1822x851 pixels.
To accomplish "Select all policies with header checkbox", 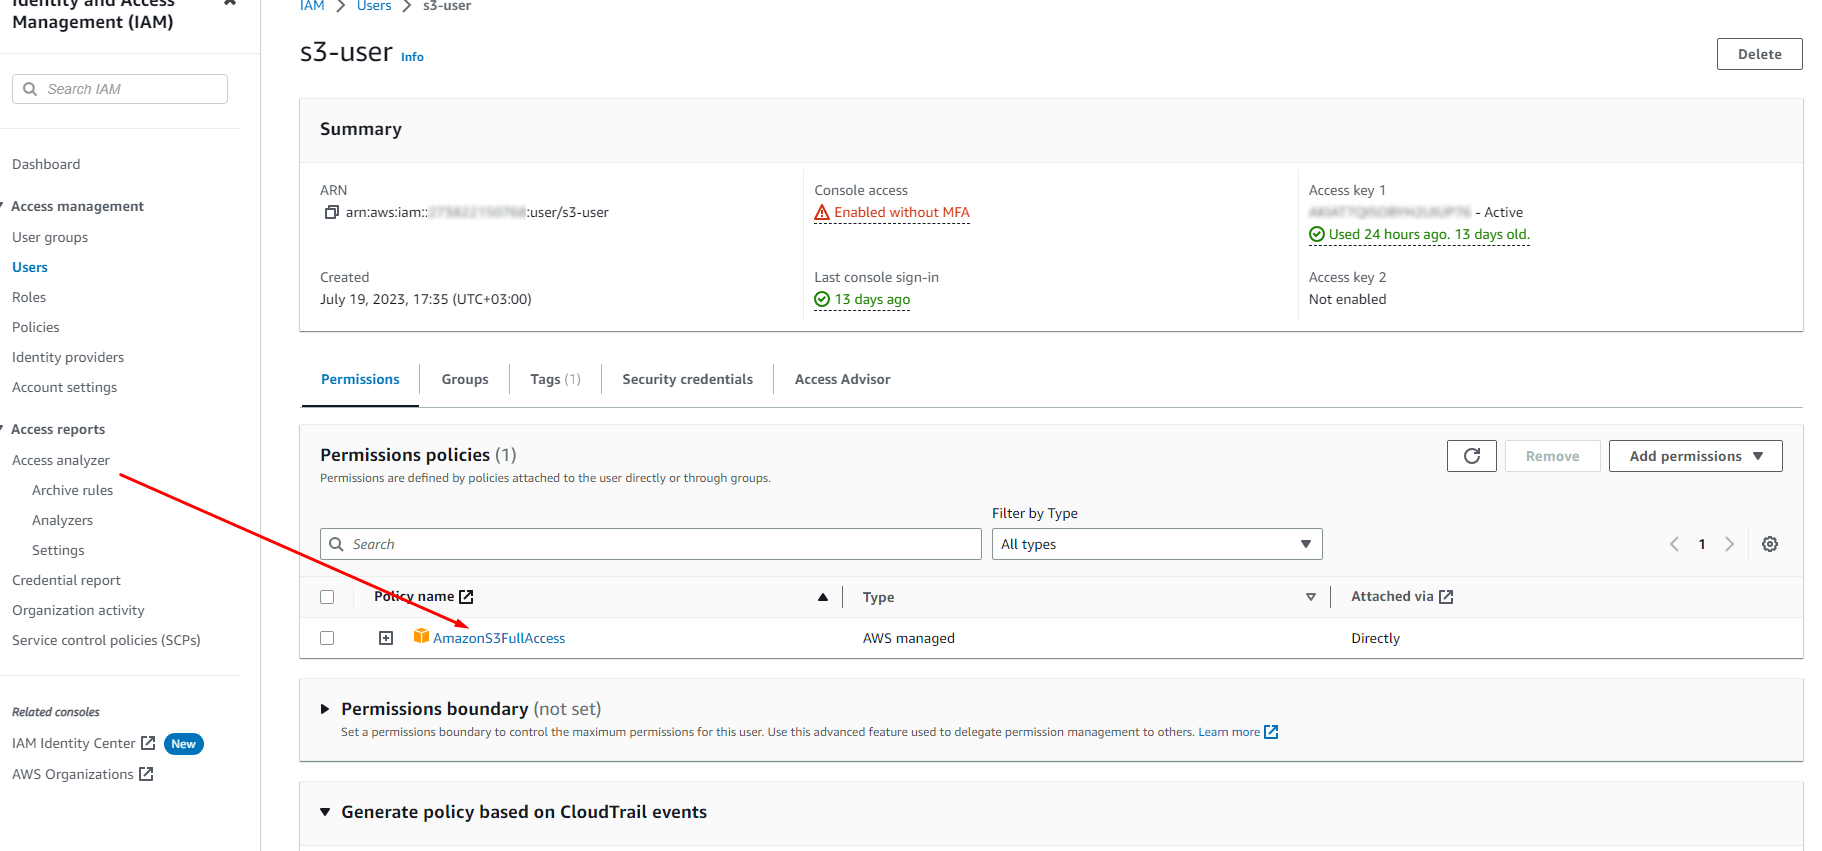I will (x=327, y=597).
